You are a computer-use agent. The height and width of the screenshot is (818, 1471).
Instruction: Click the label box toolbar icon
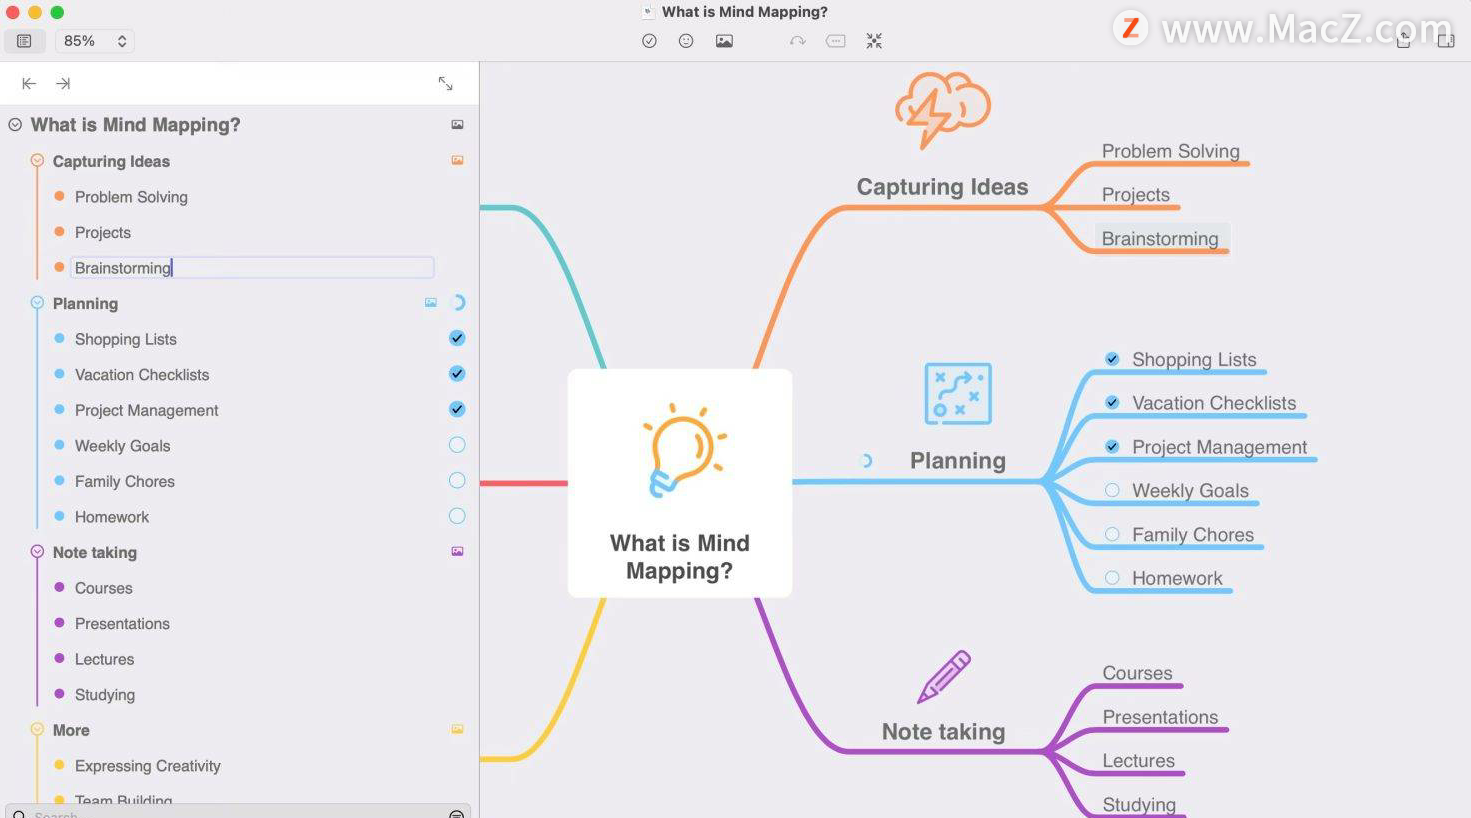(x=836, y=41)
